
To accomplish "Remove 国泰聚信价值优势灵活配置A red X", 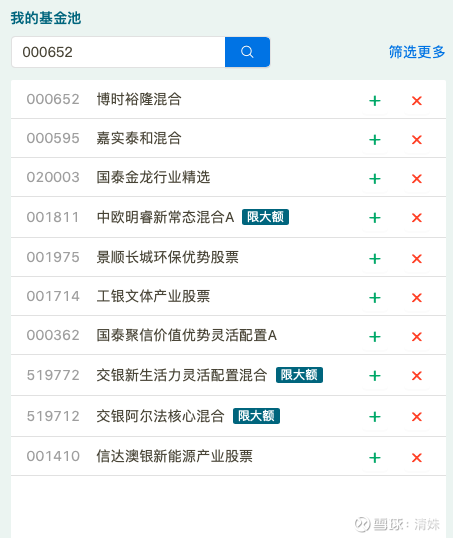I will click(x=417, y=337).
